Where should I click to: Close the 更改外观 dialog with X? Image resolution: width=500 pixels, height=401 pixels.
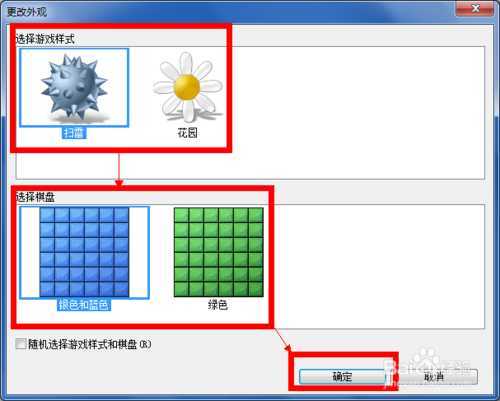click(x=476, y=8)
